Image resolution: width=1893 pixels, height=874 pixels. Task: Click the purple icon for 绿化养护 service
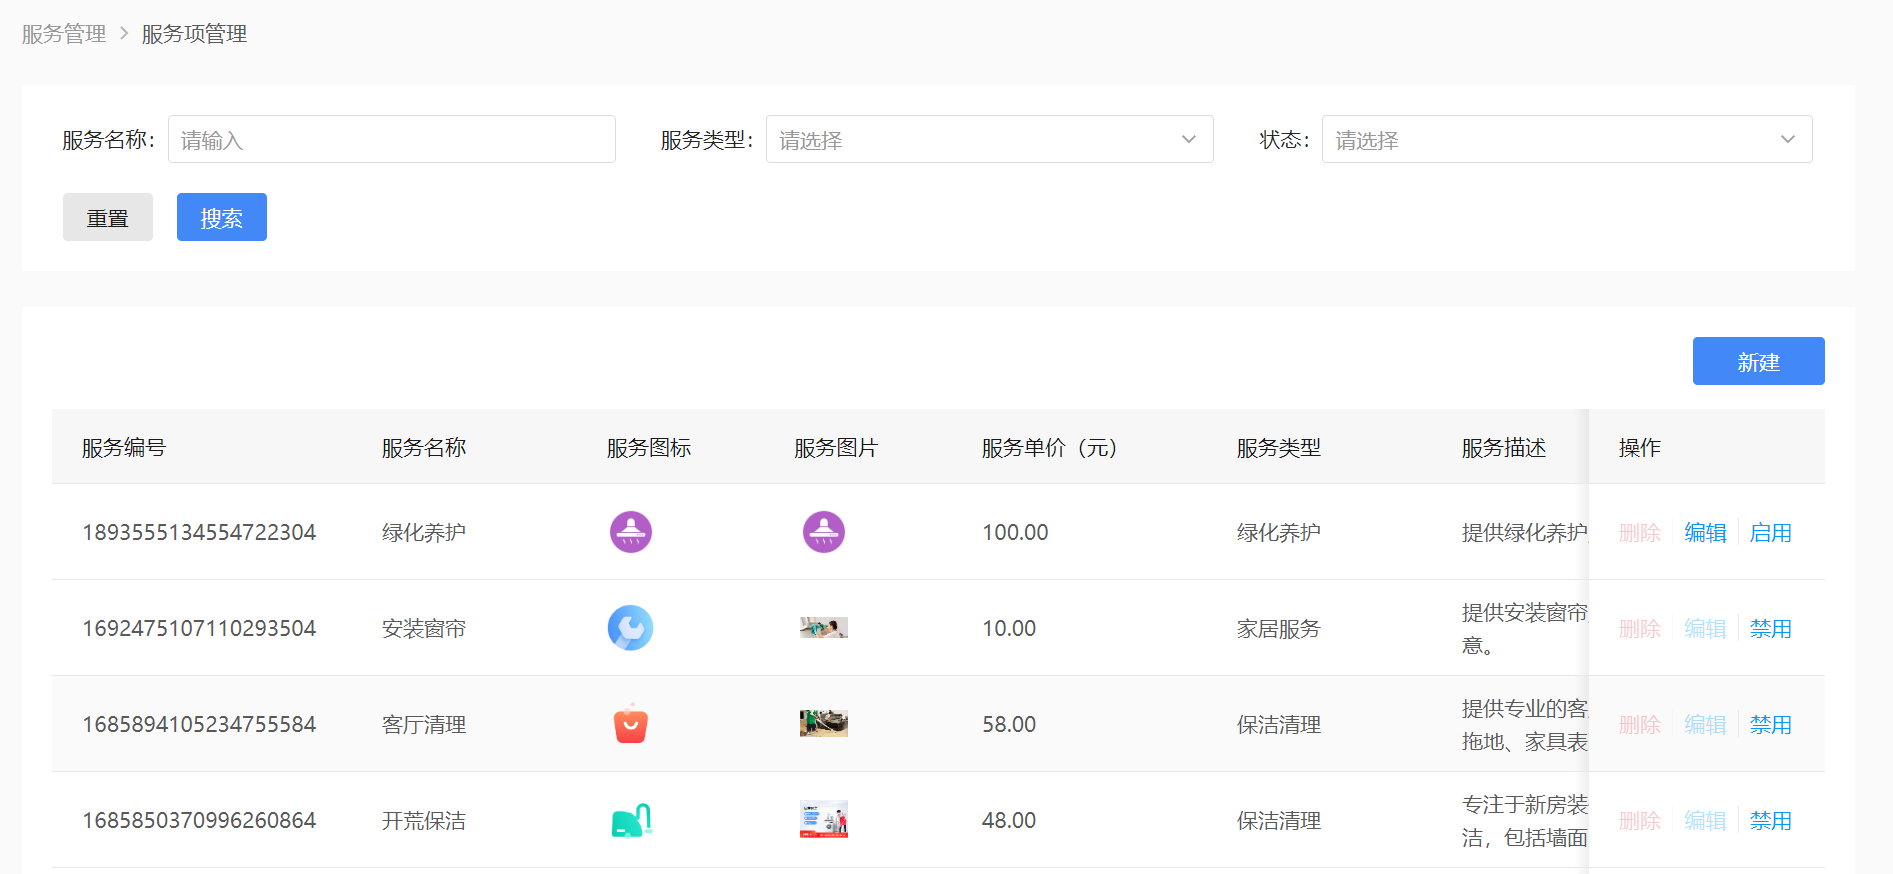[631, 532]
